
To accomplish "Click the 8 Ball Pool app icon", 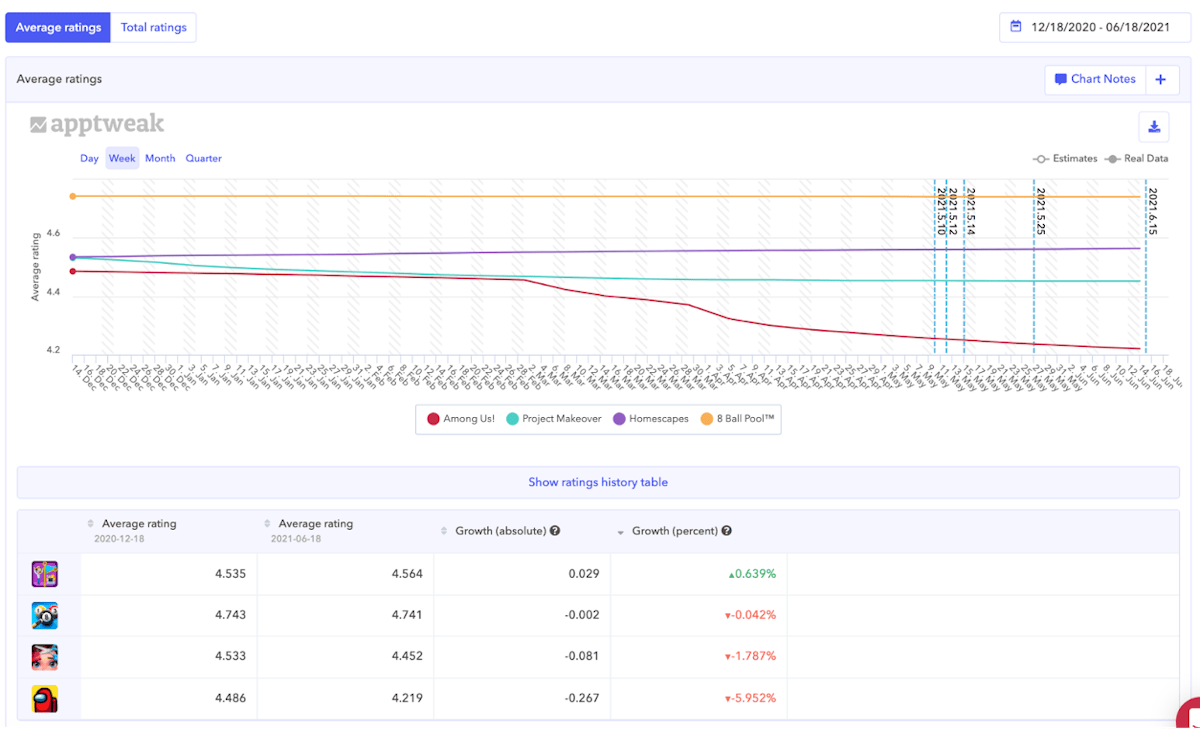I will click(x=44, y=615).
